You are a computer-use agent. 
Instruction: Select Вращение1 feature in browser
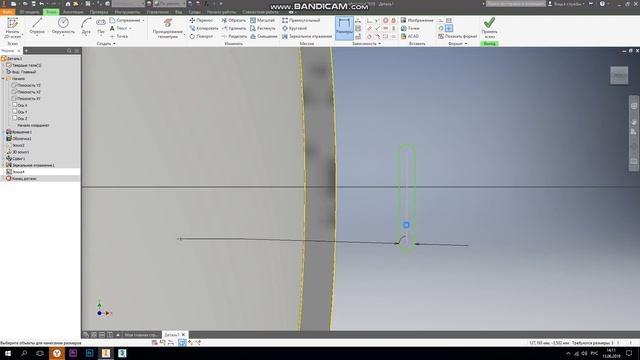point(19,132)
